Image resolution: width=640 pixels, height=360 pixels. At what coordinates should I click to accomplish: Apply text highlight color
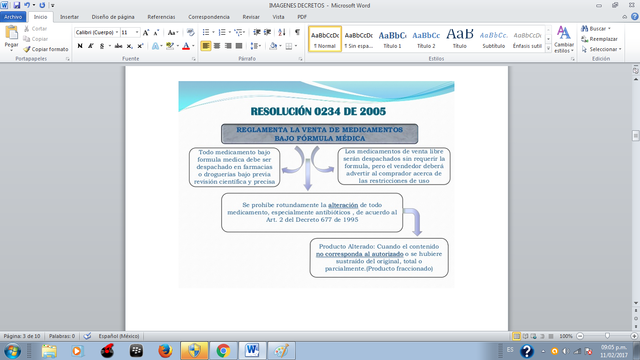170,46
